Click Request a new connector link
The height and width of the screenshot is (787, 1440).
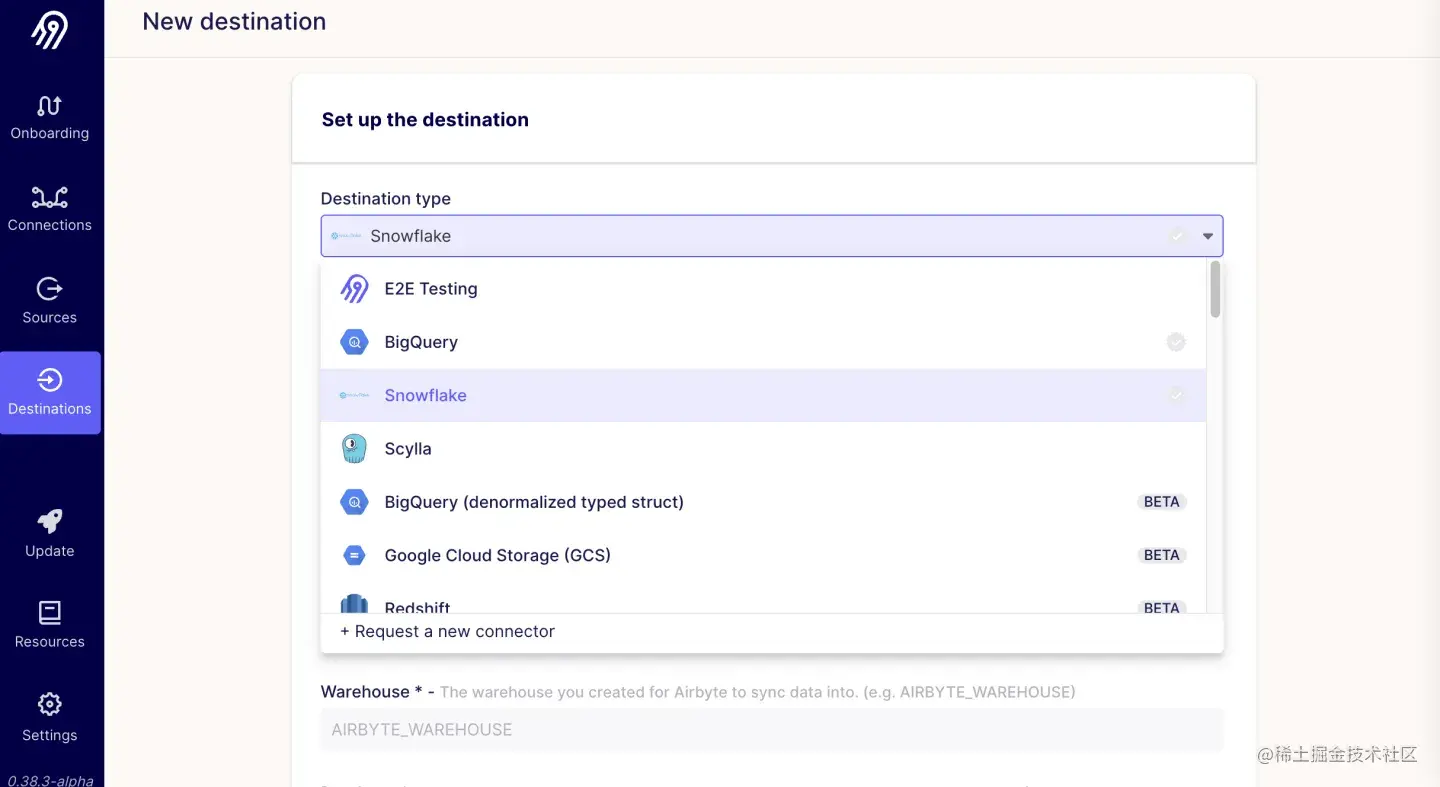point(447,632)
